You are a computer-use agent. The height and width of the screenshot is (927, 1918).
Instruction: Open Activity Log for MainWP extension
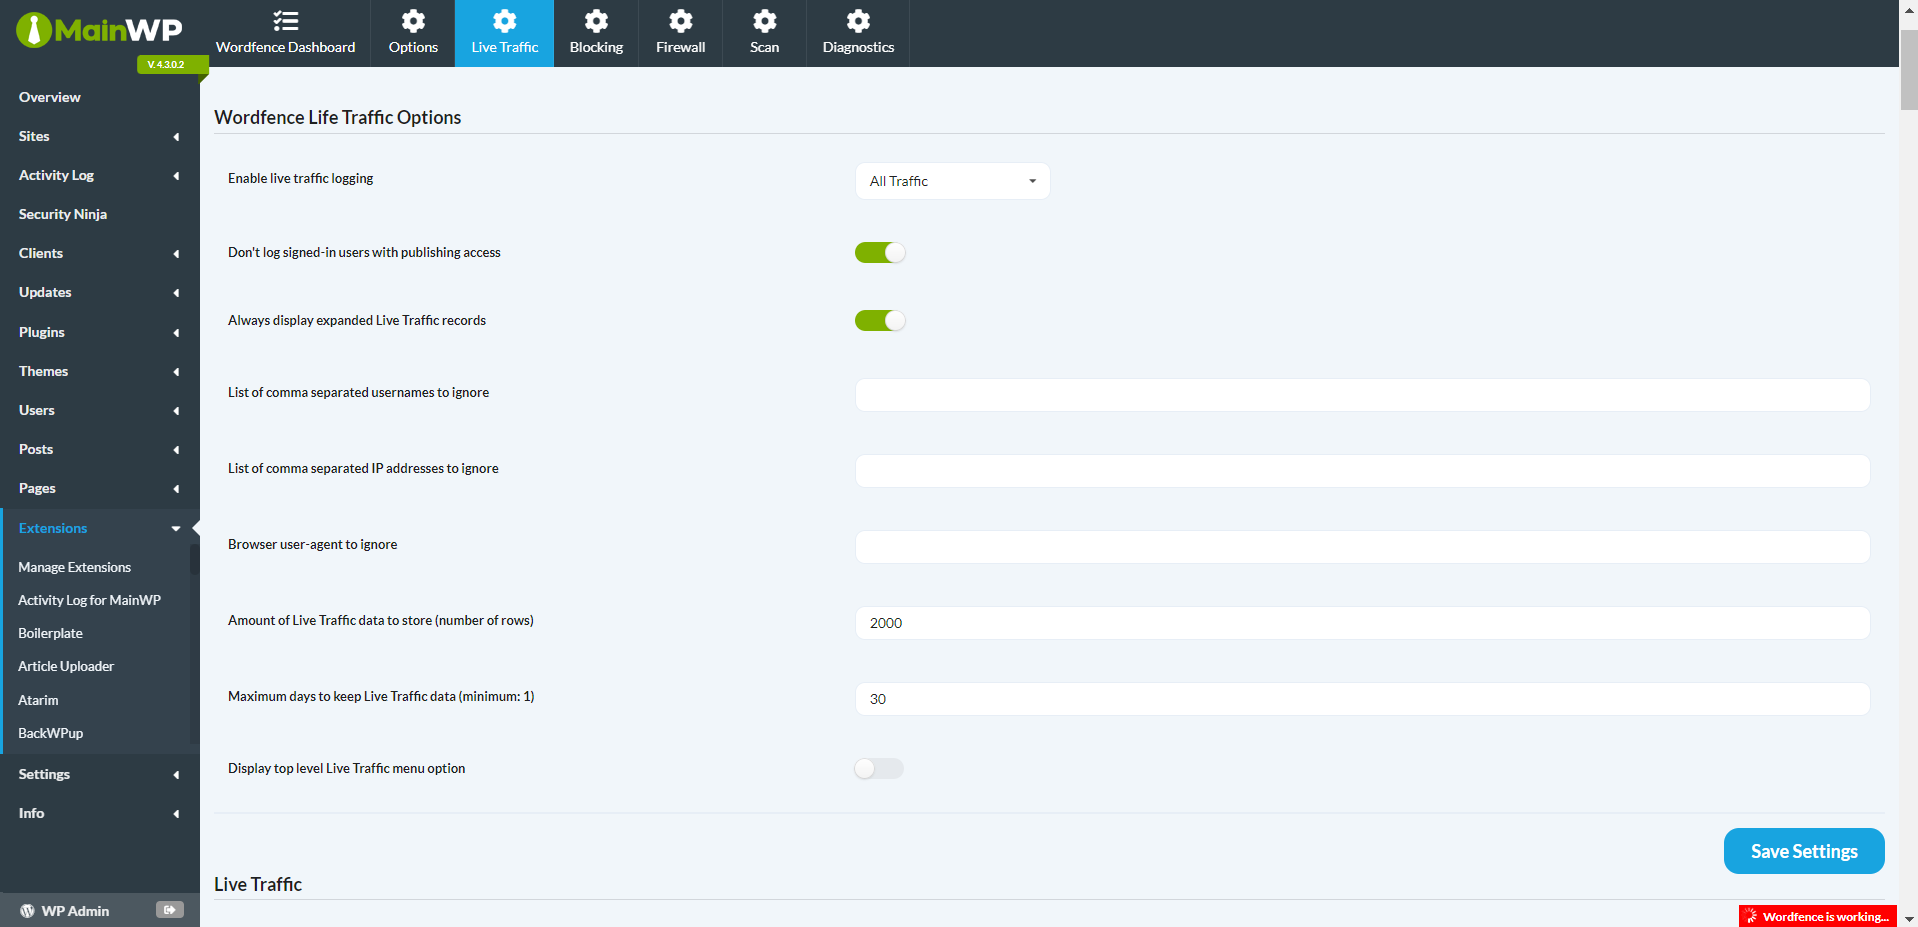[x=89, y=600]
